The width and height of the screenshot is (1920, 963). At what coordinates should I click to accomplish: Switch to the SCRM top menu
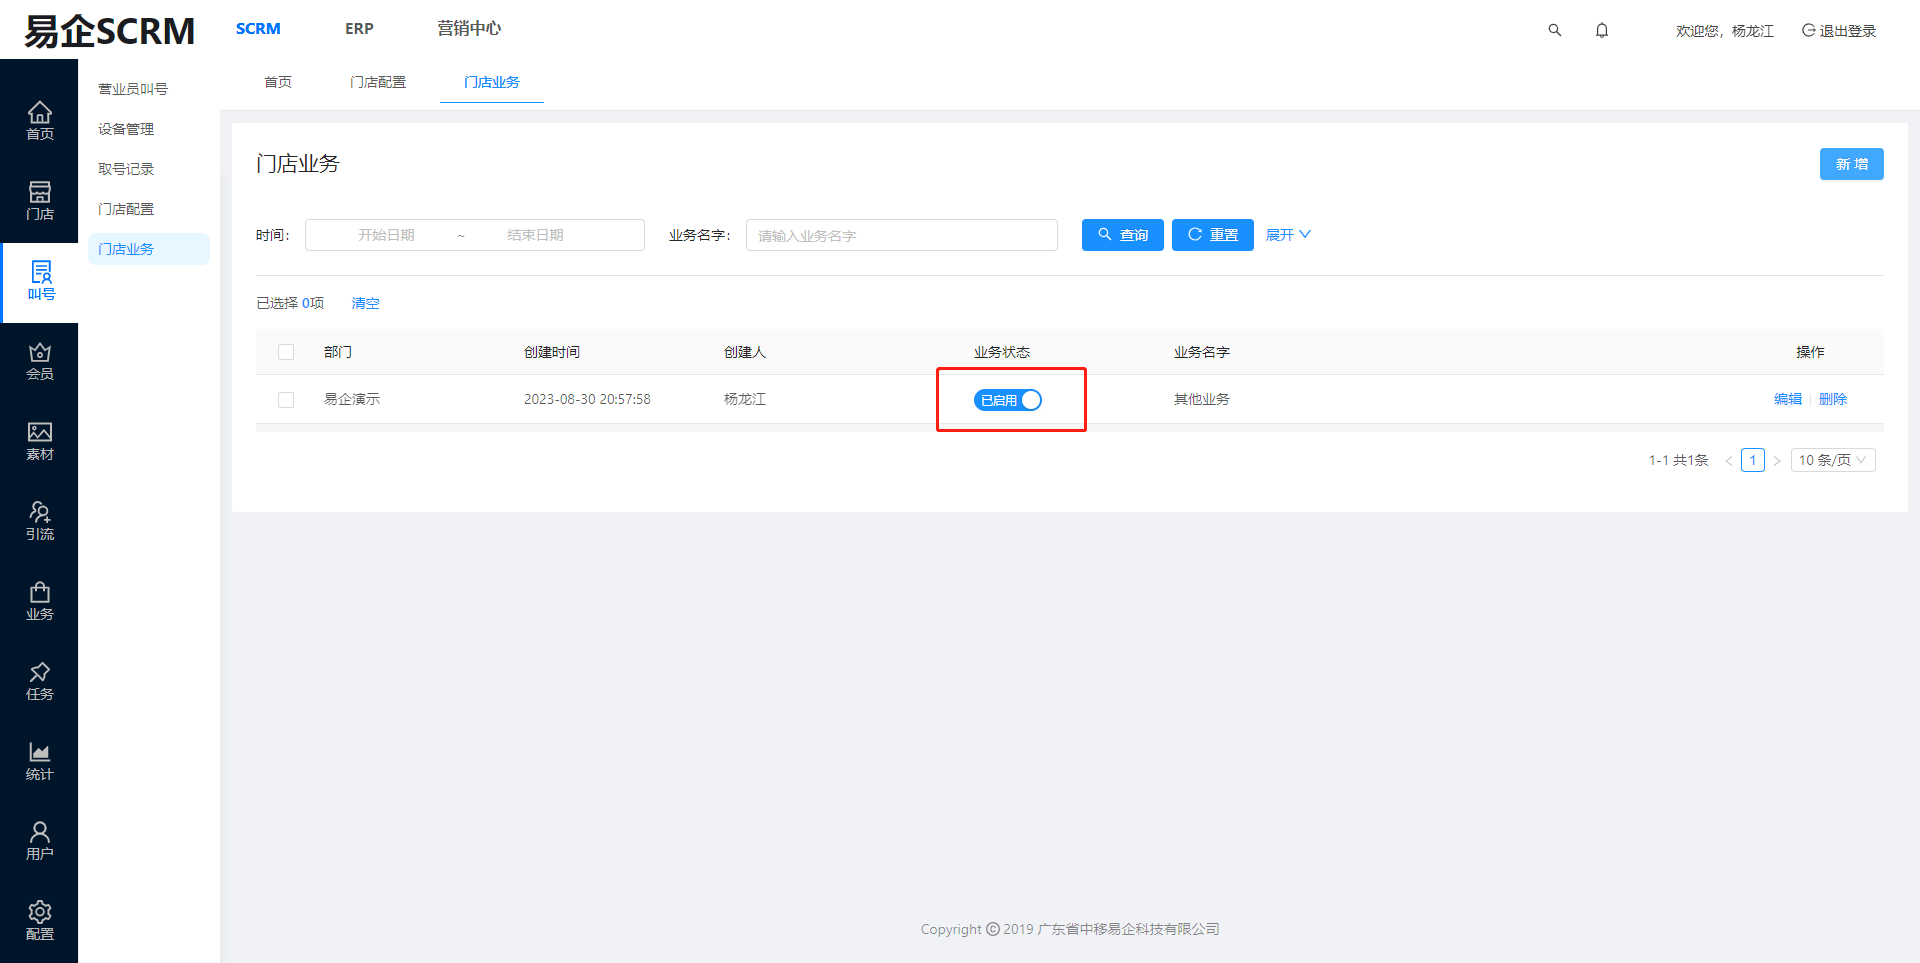tap(258, 29)
